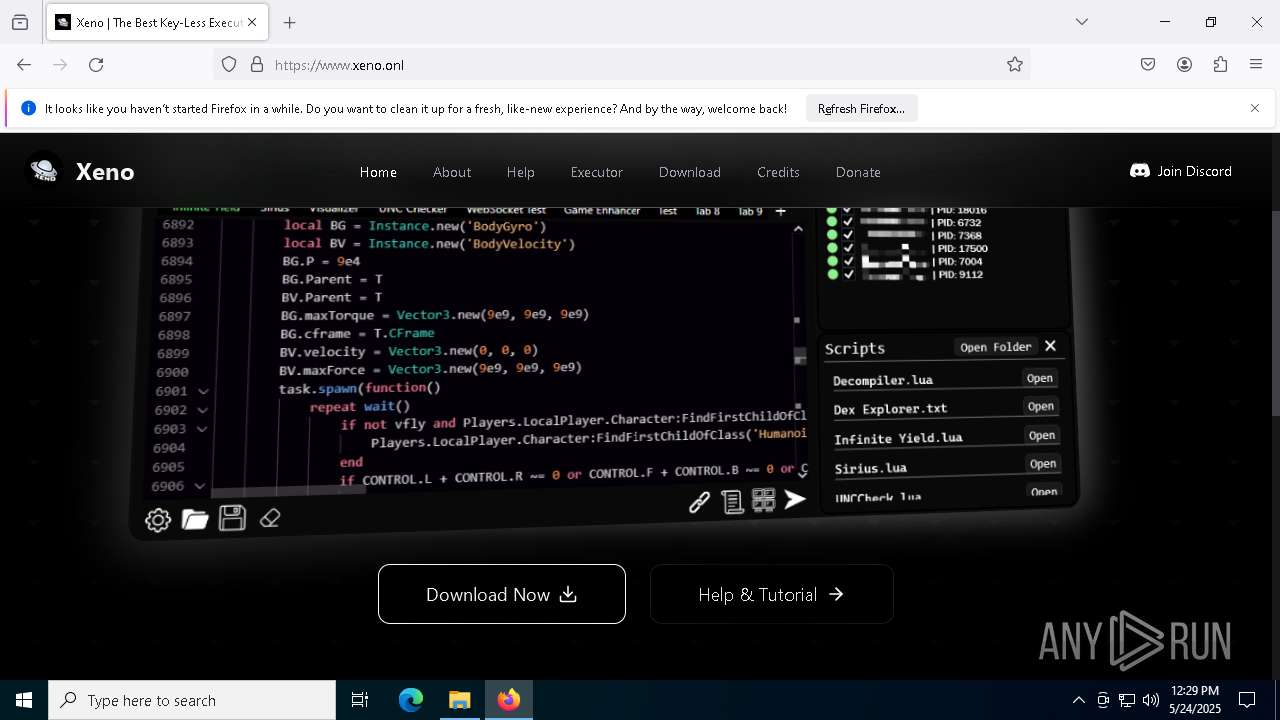
Task: Click Join Discord link
Action: 1181,171
